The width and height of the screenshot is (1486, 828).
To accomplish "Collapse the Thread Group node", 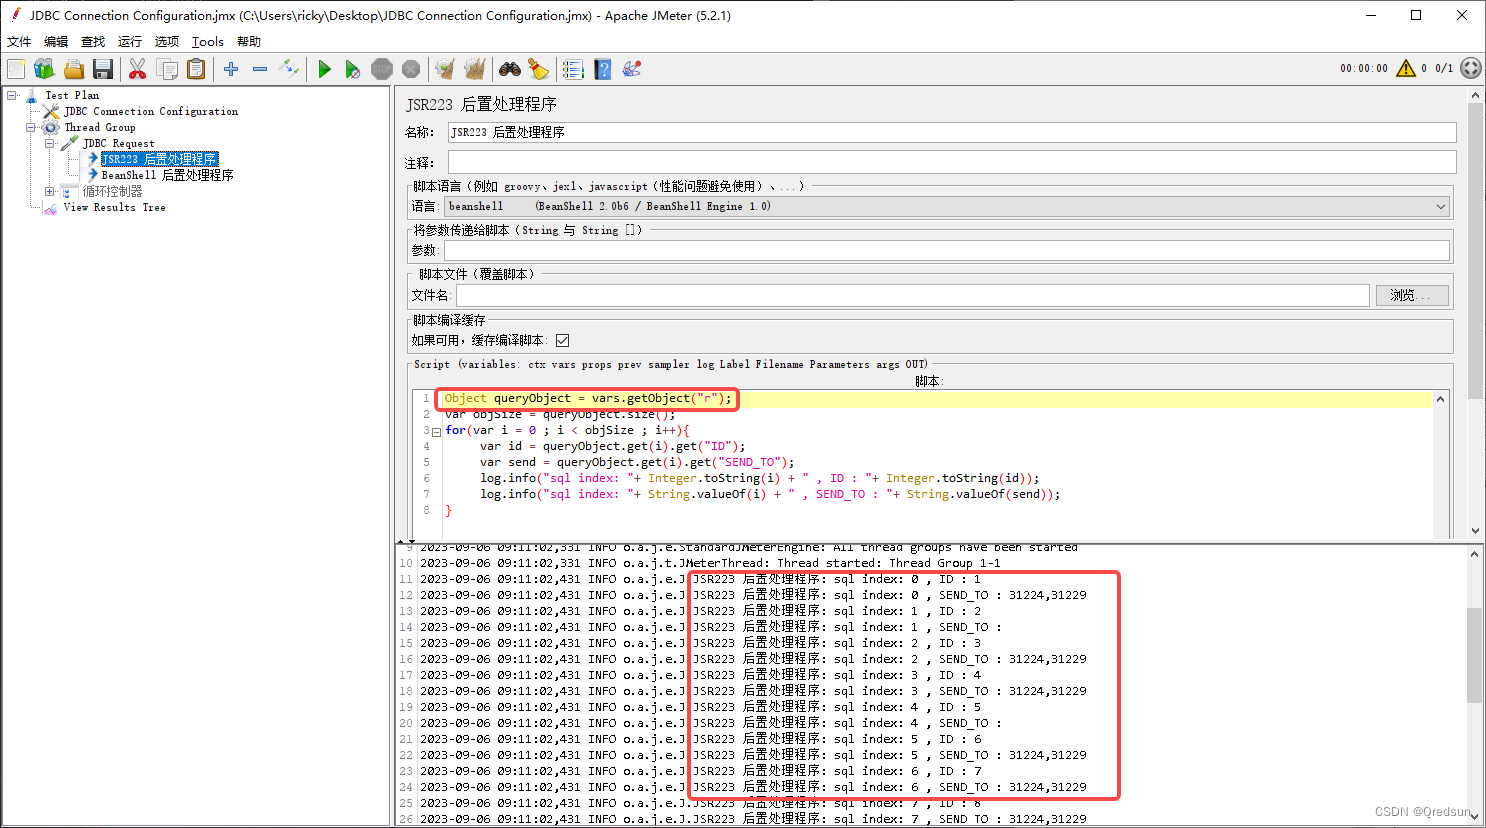I will click(31, 128).
